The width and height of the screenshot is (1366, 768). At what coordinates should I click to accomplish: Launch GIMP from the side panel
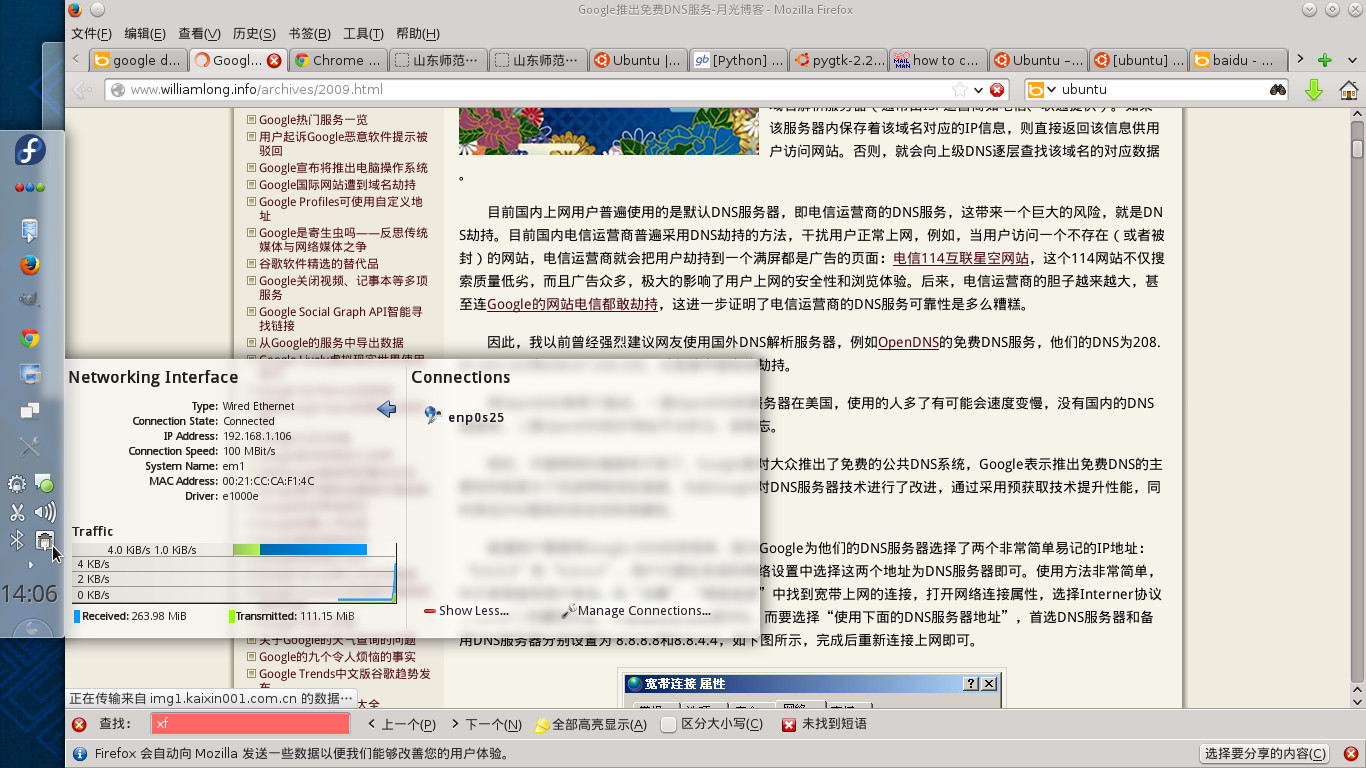(x=30, y=301)
